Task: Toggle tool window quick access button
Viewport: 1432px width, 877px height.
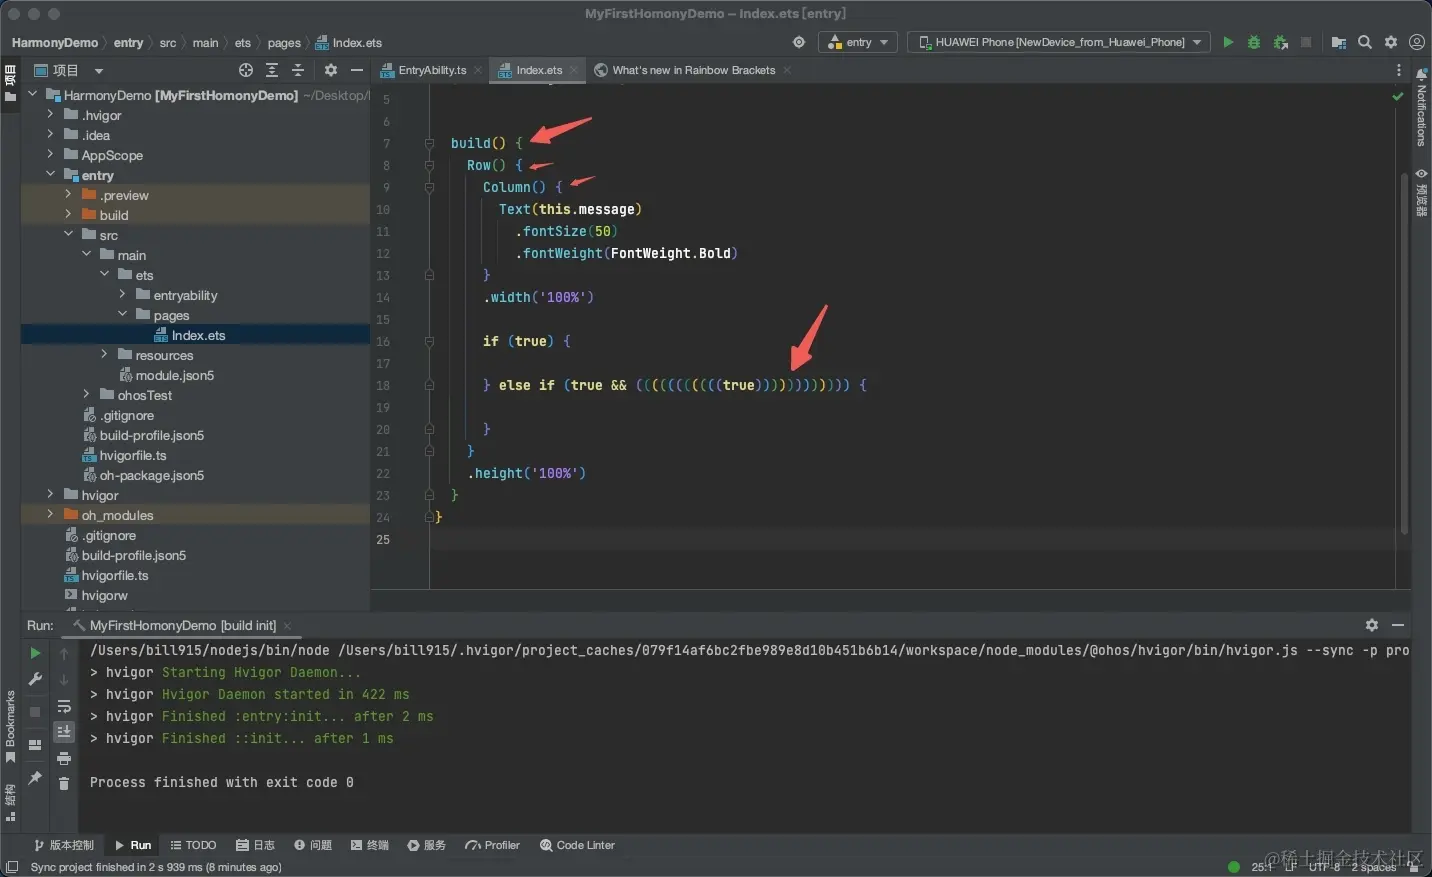Action: [x=12, y=867]
